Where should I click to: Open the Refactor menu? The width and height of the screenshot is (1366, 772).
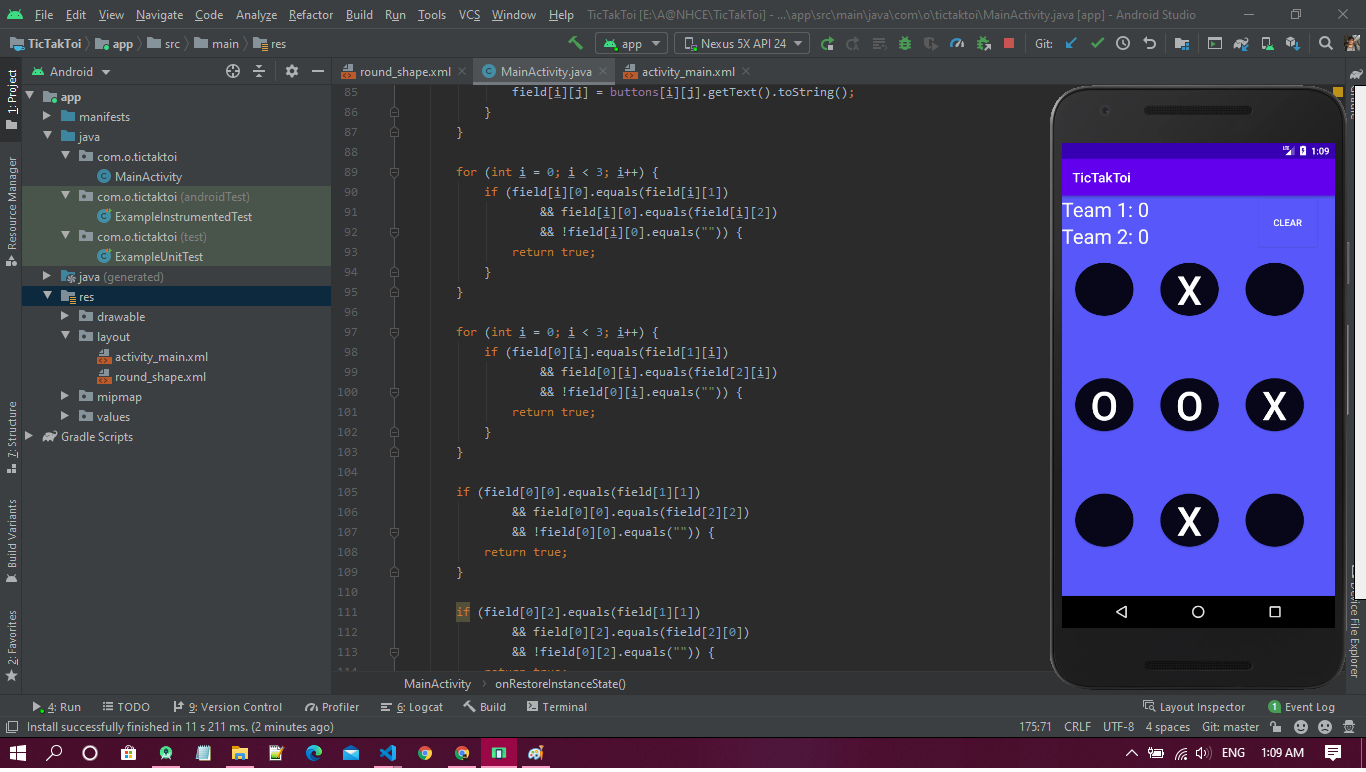point(311,15)
